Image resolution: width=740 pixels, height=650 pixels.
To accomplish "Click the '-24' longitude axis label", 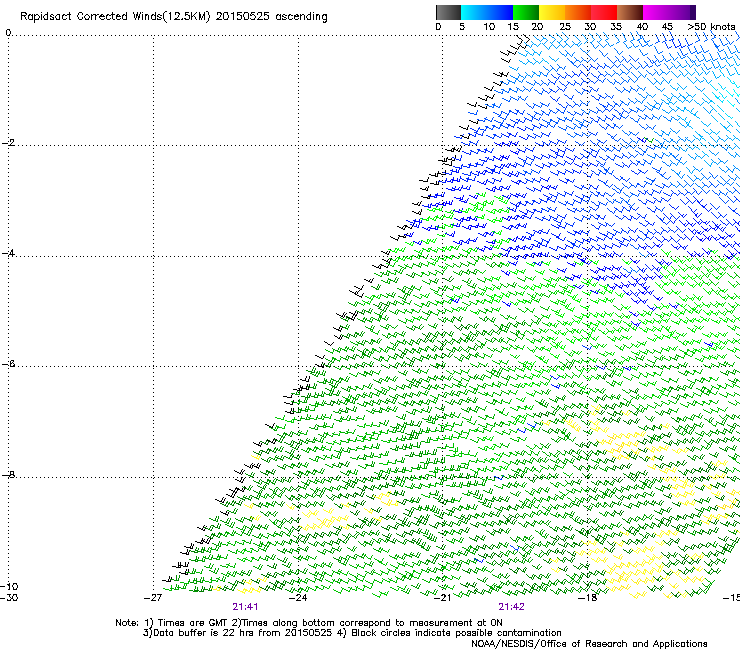I will coord(298,598).
